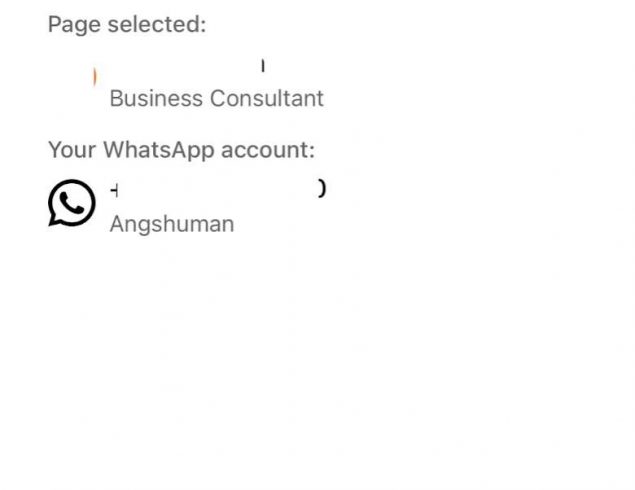Screen dimensions: 635x490
Task: Click the word "Page" in top heading
Action: tap(70, 25)
